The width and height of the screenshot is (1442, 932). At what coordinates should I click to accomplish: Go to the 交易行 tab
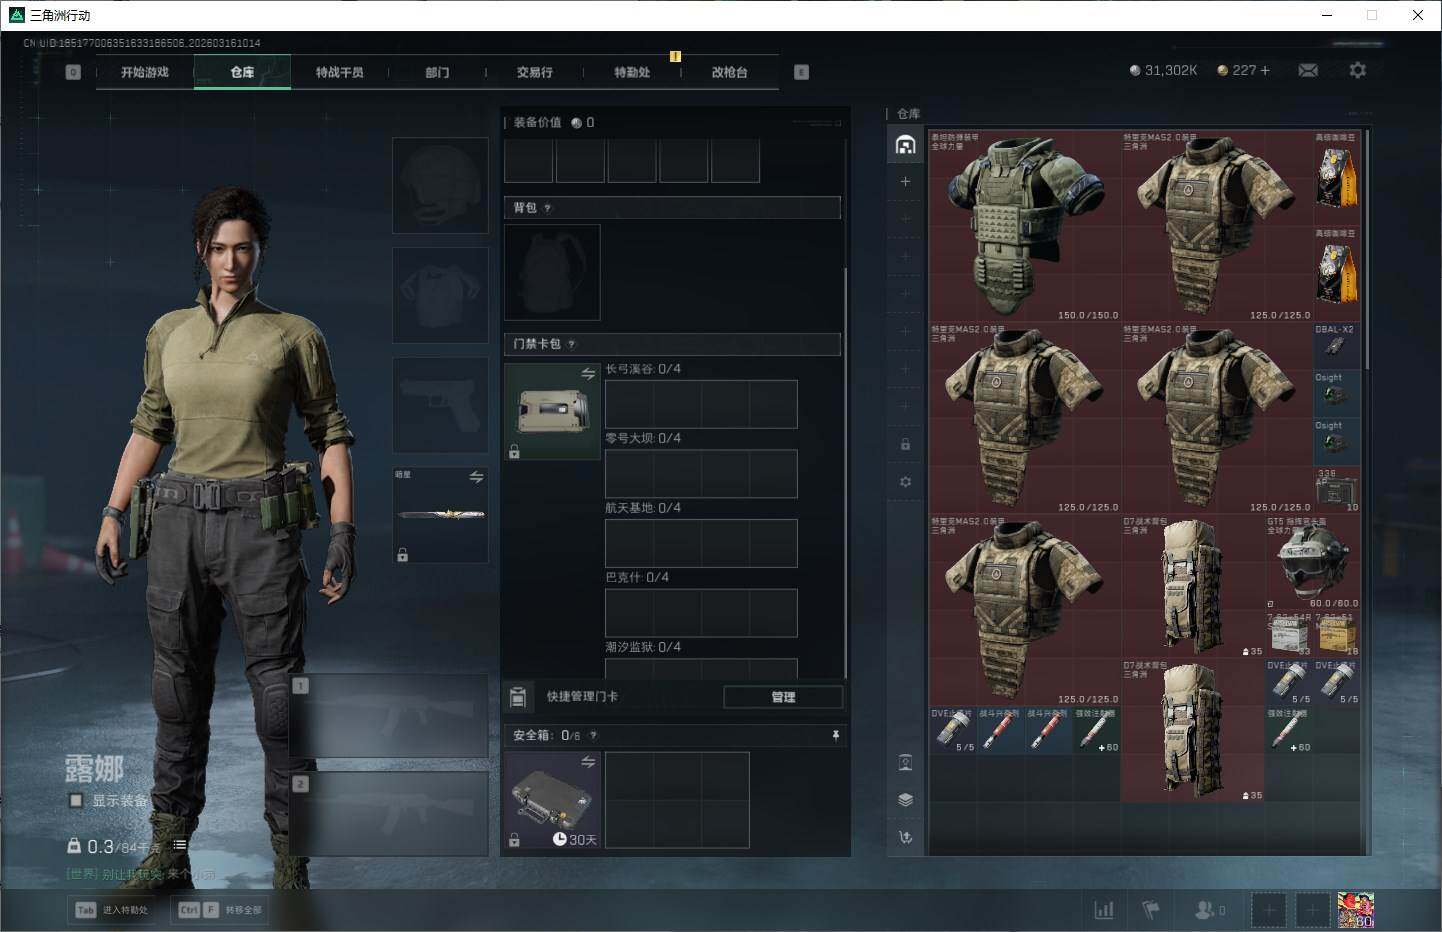(x=535, y=72)
